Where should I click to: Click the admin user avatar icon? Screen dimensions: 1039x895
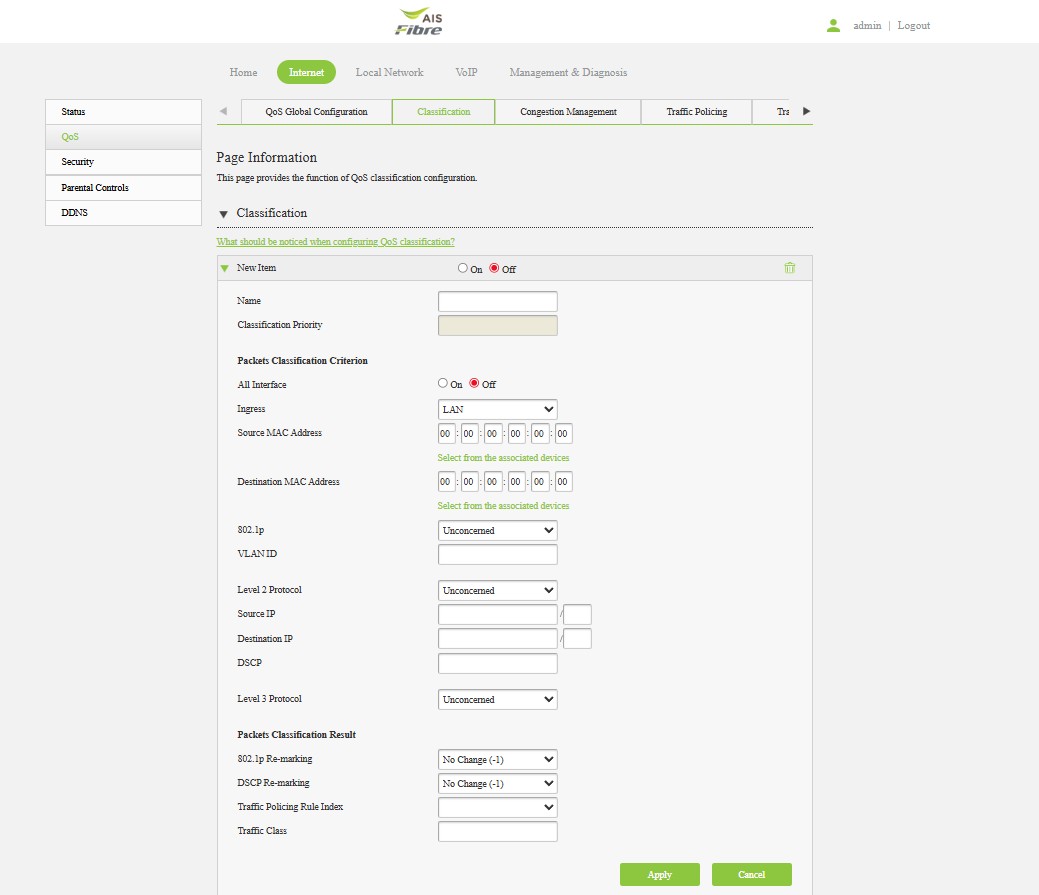pyautogui.click(x=834, y=25)
